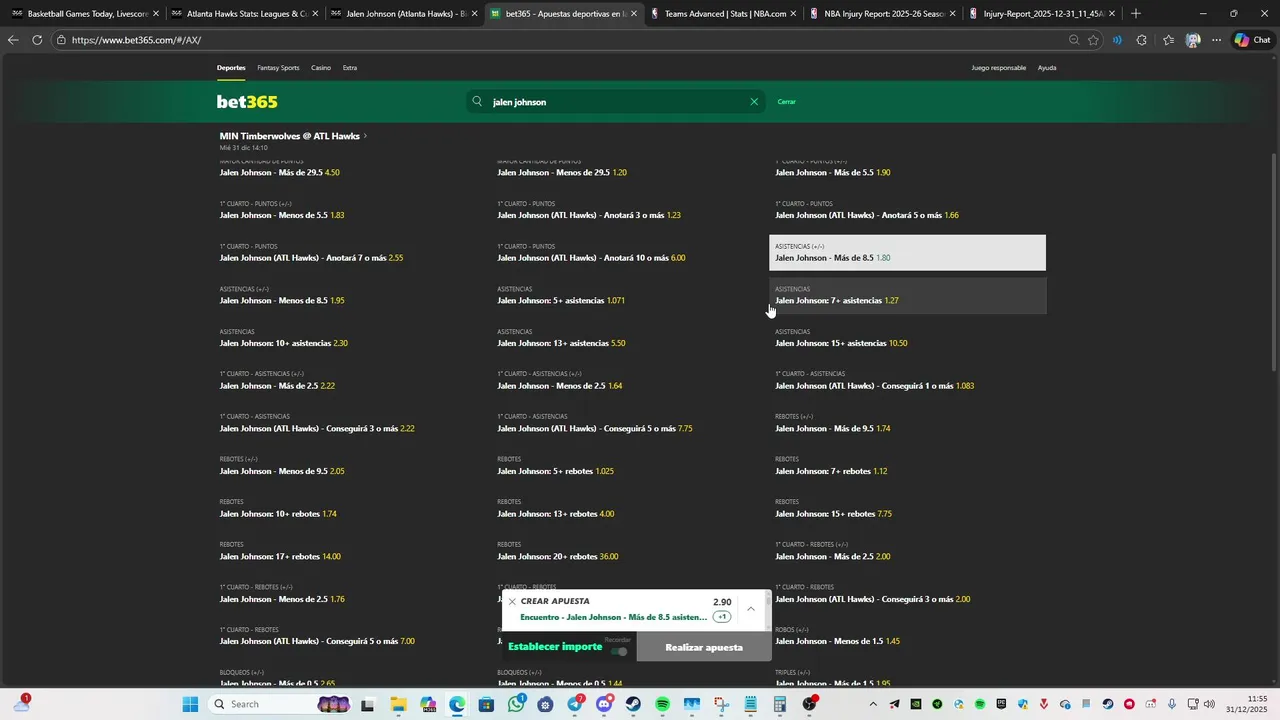The width and height of the screenshot is (1280, 720).
Task: Open Steam from taskbar
Action: point(633,704)
